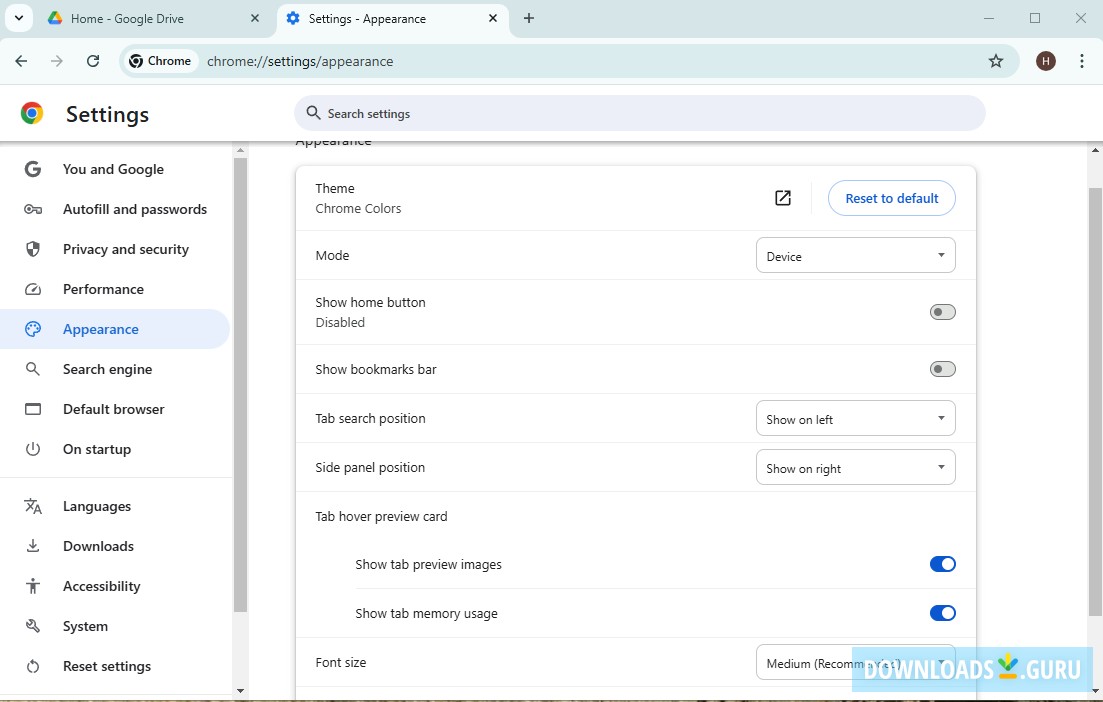The image size is (1103, 702).
Task: Open the theme in Chrome Web Store icon
Action: (782, 198)
